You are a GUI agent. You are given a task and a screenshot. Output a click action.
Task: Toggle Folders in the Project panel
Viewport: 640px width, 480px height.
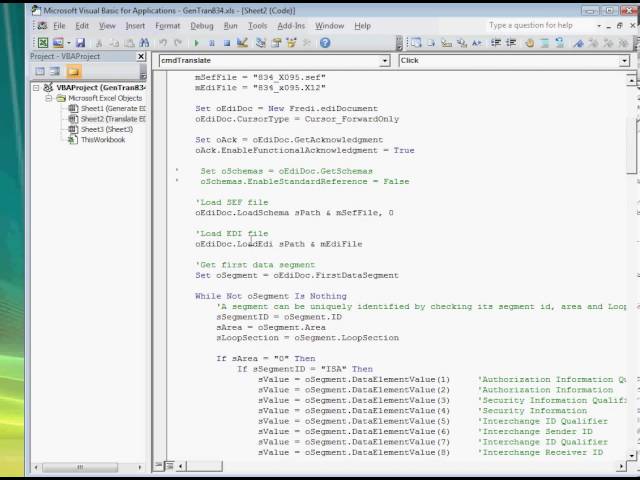tap(73, 71)
